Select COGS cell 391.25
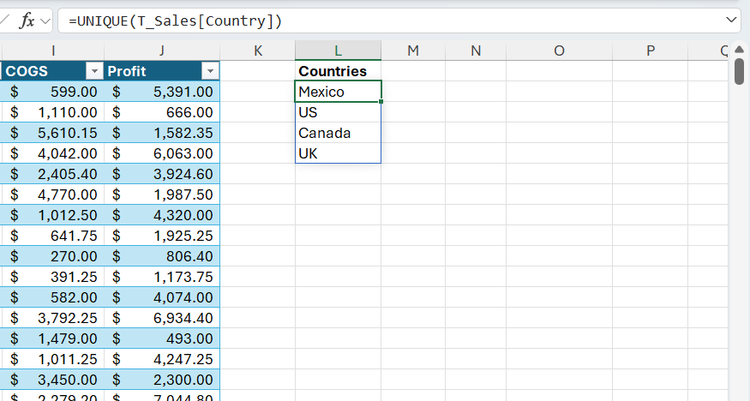Viewport: 750px width, 401px height. [x=53, y=277]
